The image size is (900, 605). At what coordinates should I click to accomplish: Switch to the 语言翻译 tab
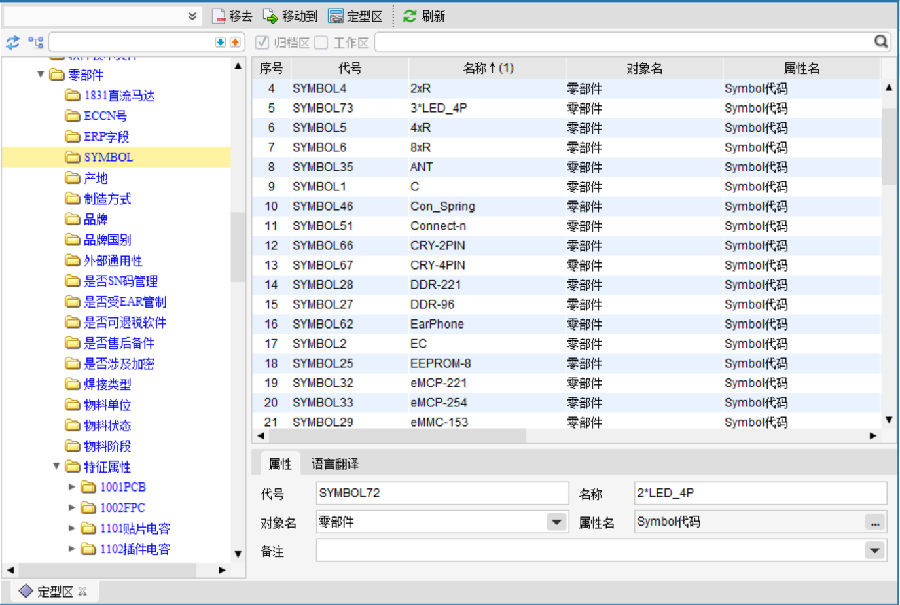335,464
